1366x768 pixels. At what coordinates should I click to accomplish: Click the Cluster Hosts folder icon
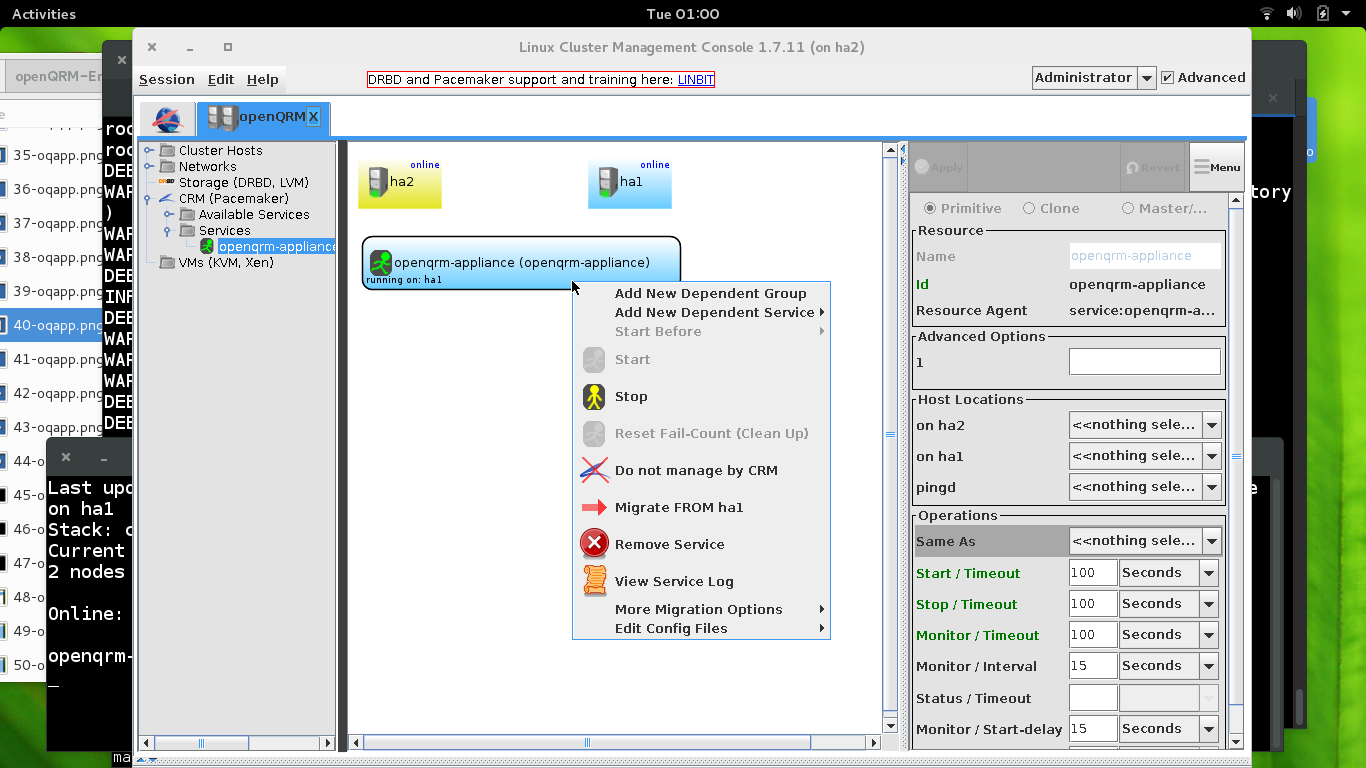click(x=167, y=150)
